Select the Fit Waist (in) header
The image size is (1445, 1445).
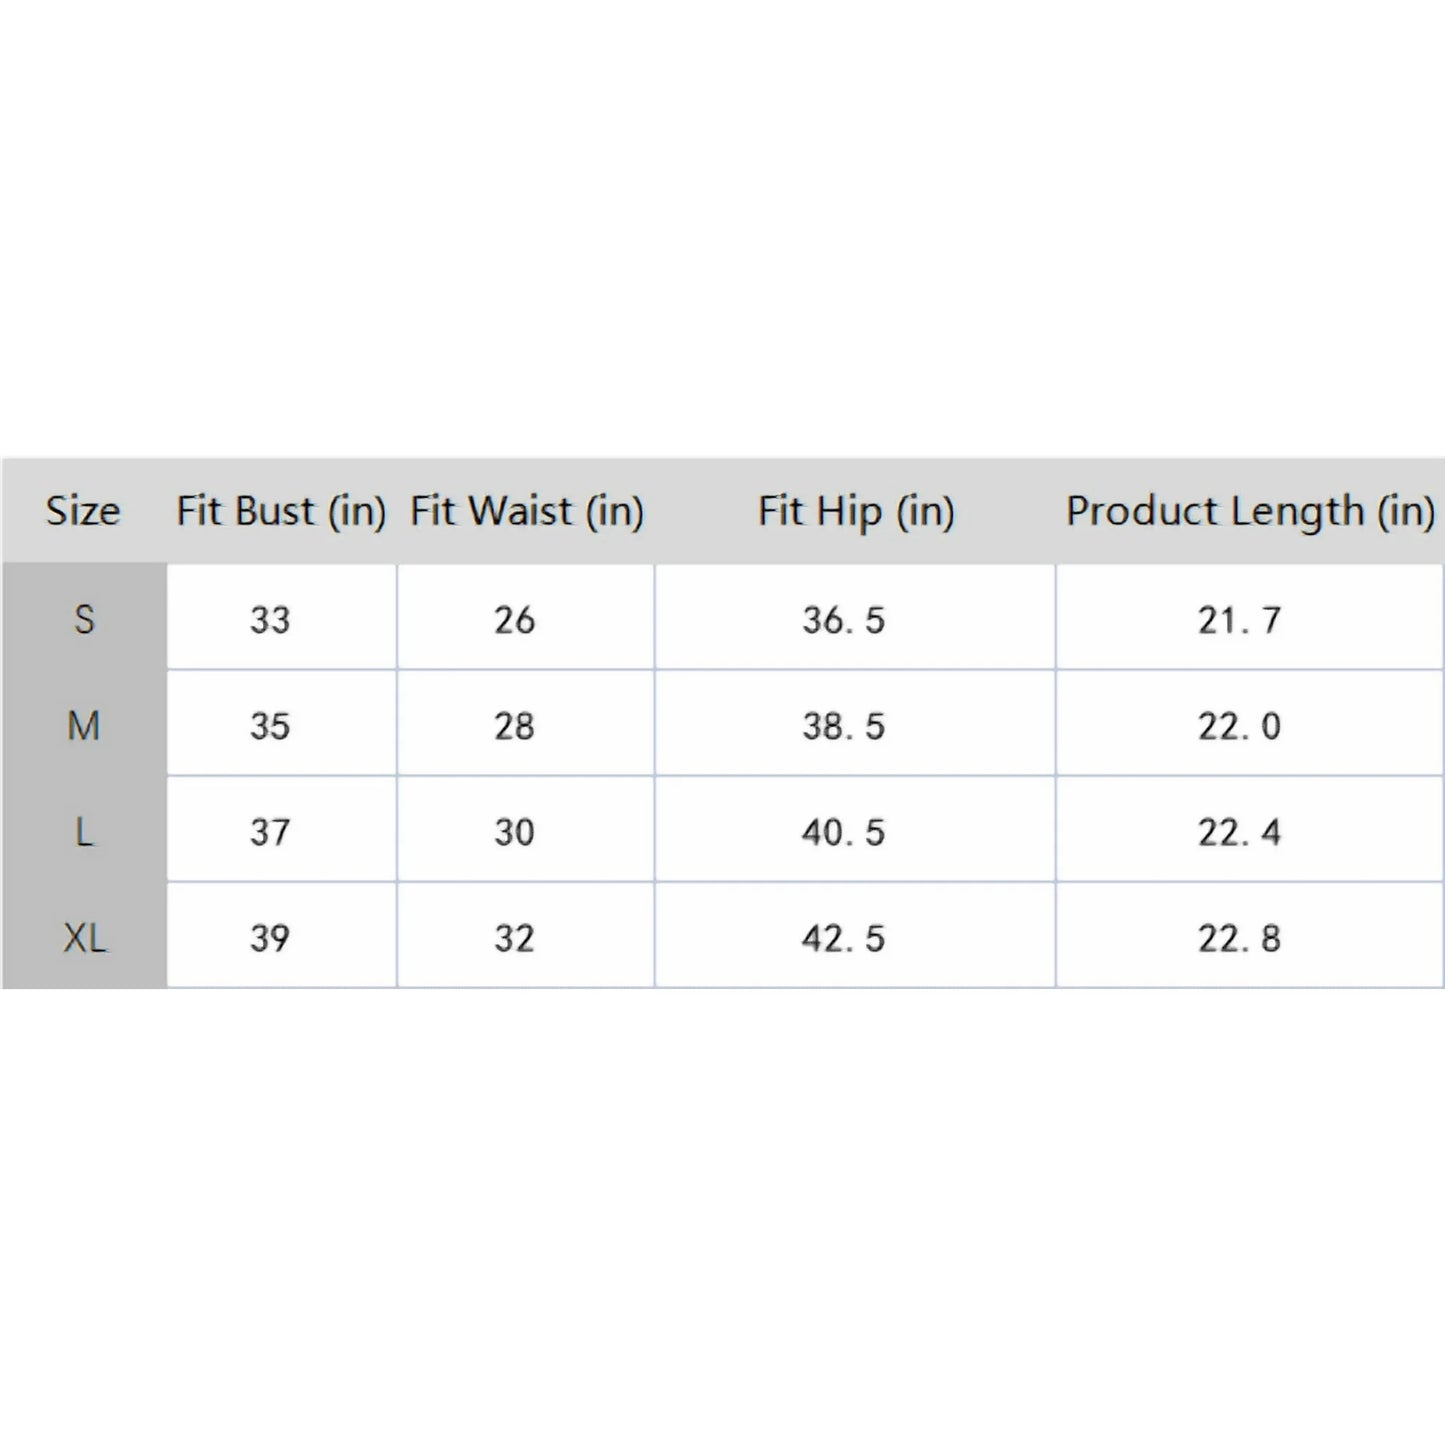point(526,511)
